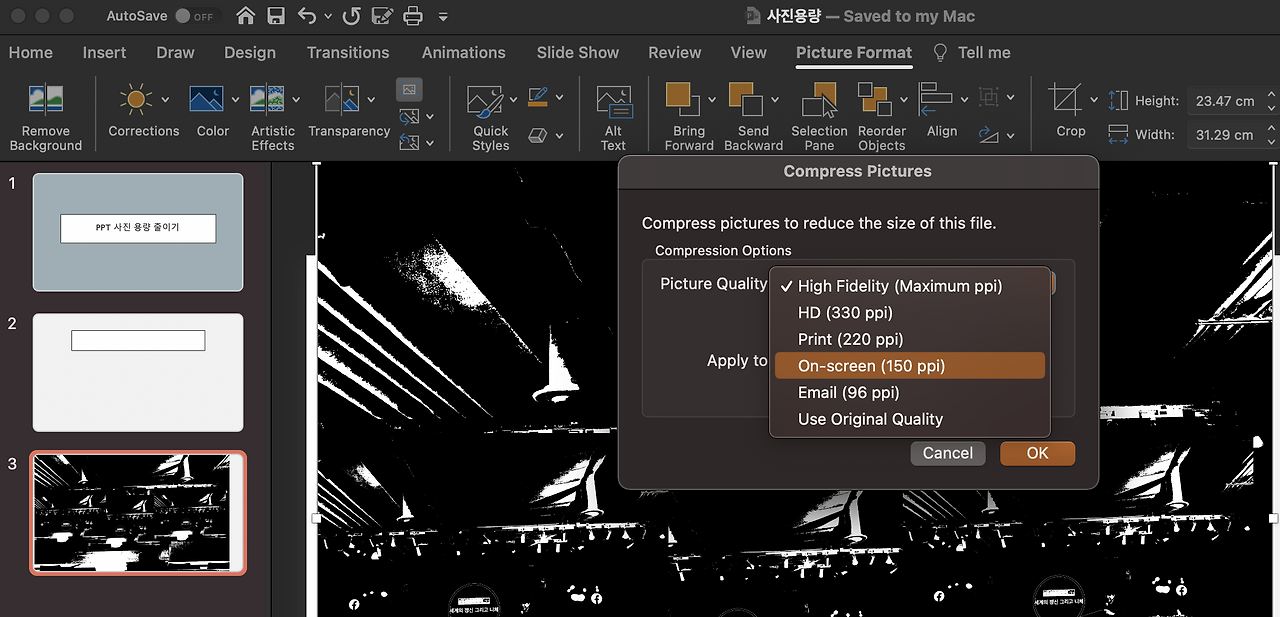Open the Customize Quick Access Toolbar dropdown
The width and height of the screenshot is (1280, 617).
click(x=443, y=17)
